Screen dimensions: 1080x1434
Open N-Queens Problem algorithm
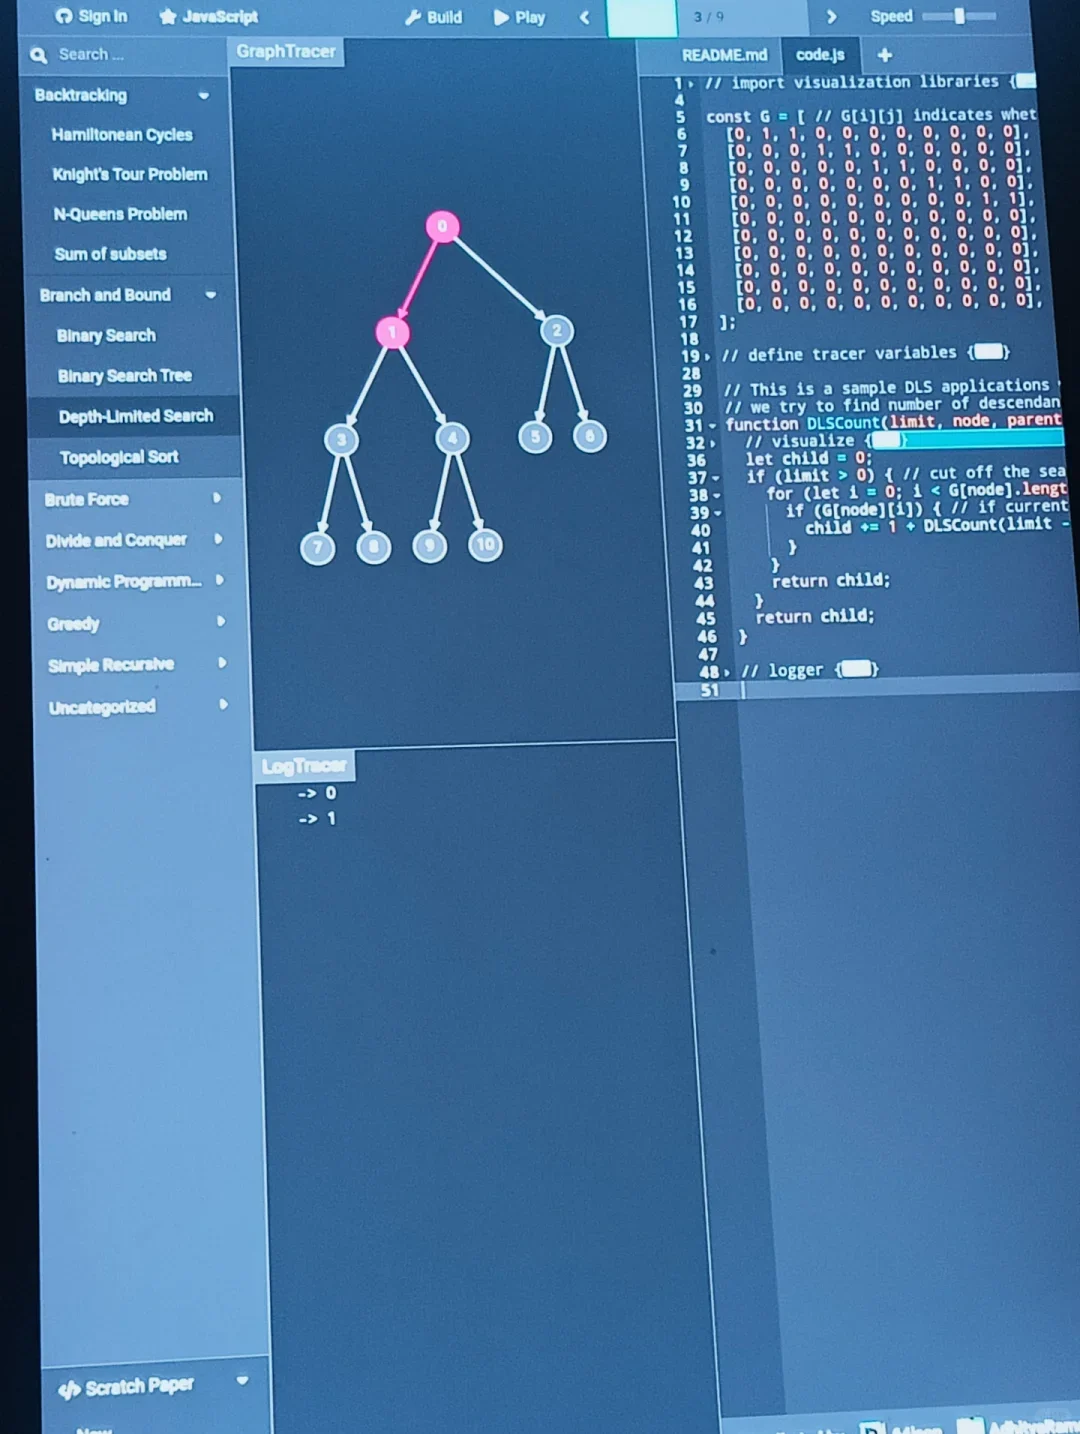pyautogui.click(x=120, y=214)
